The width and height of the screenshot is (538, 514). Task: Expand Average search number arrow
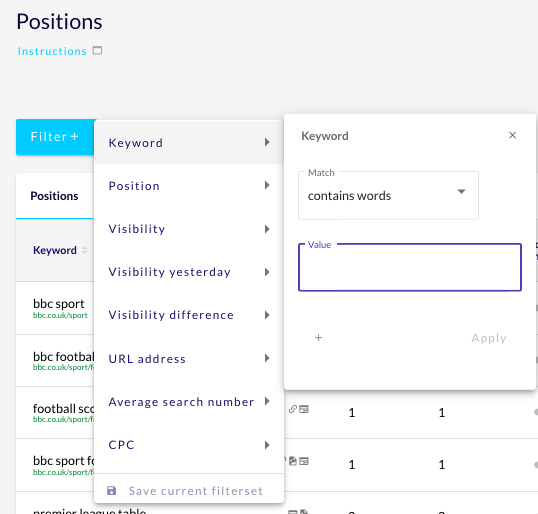tap(267, 401)
